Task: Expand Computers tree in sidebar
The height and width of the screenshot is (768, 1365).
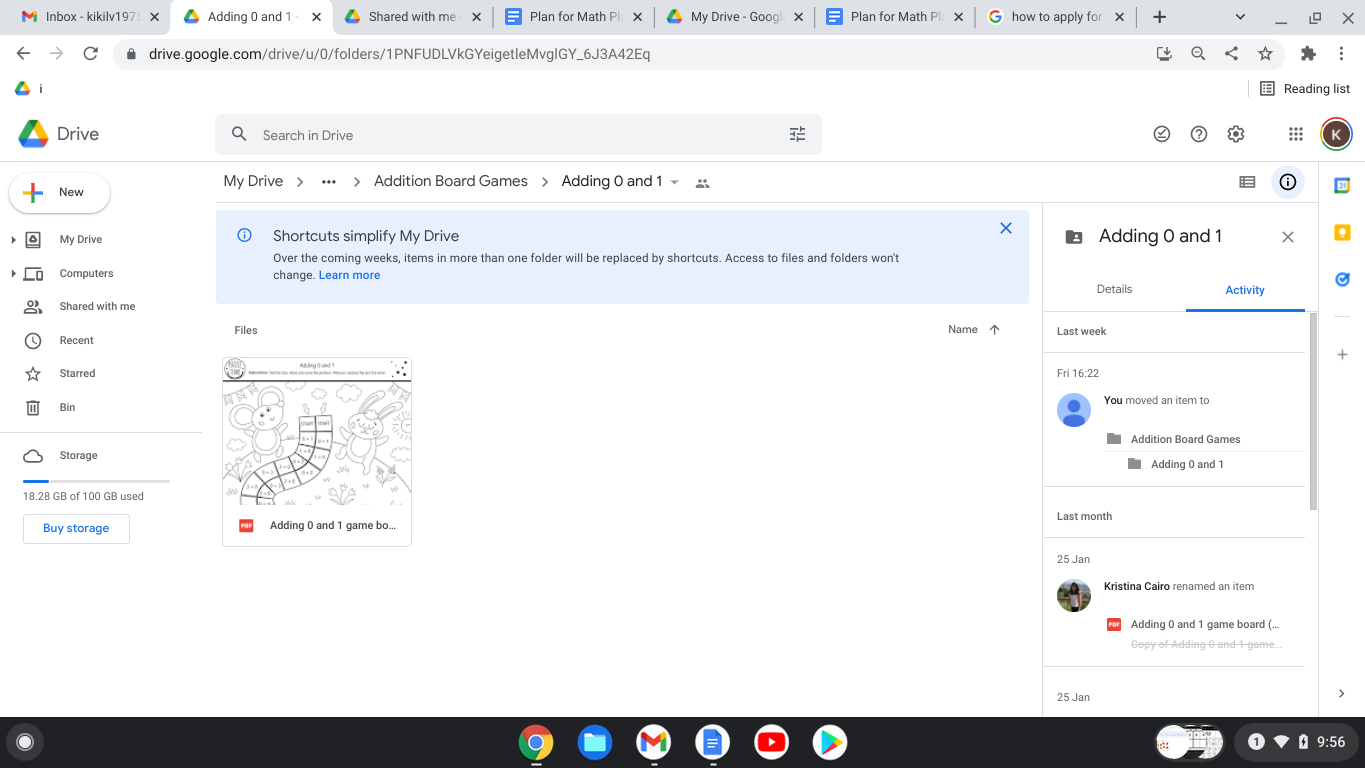Action: 13,274
